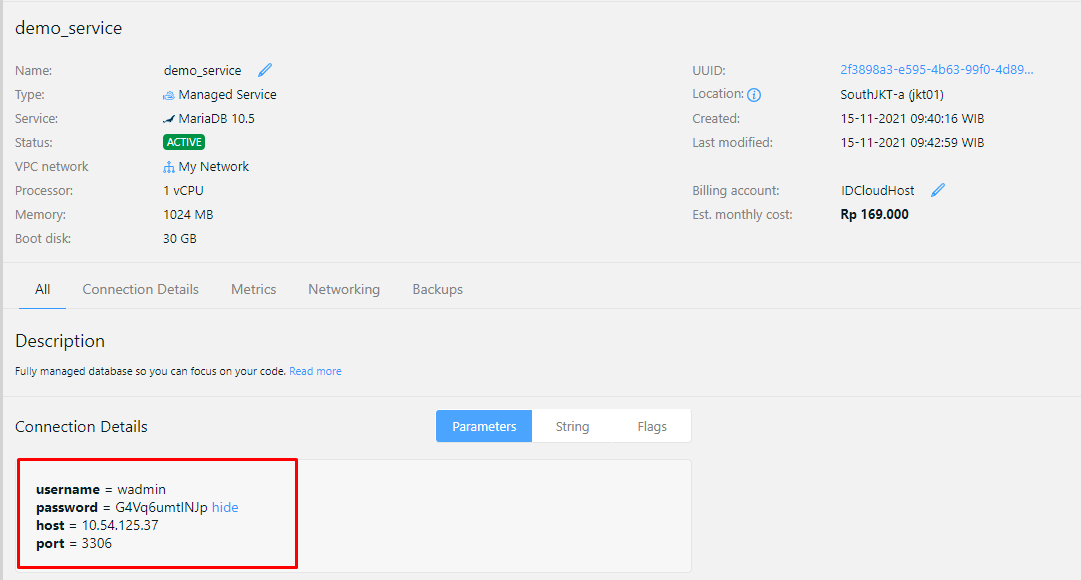Edit the IDCloudHost billing account via pencil icon
This screenshot has height=580, width=1081.
click(937, 190)
